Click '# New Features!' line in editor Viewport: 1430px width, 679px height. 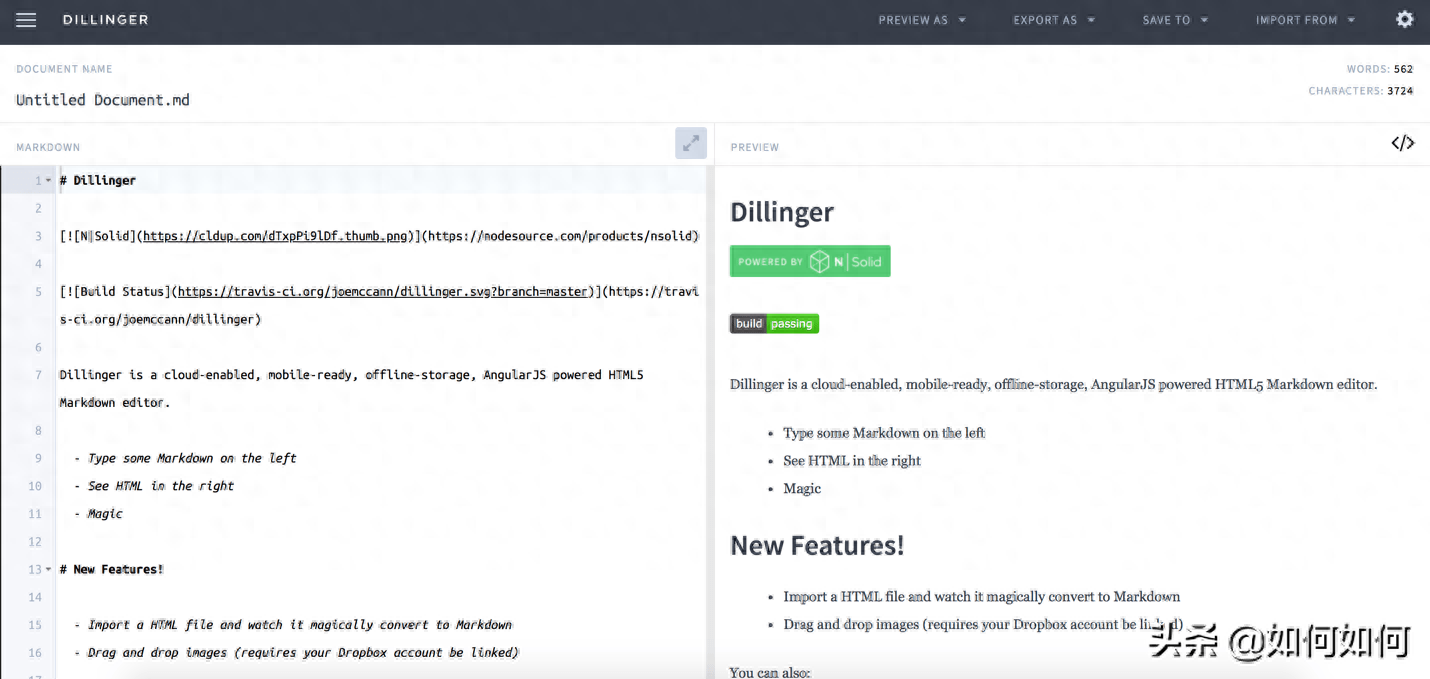coord(111,569)
